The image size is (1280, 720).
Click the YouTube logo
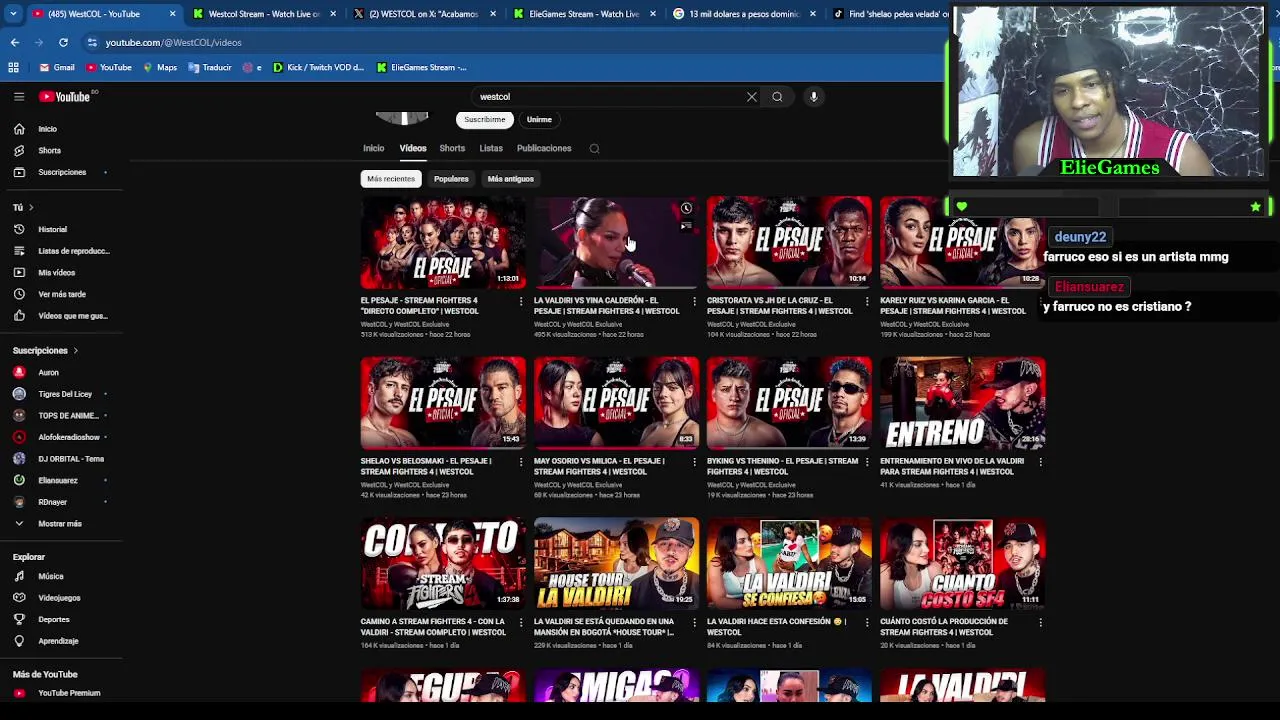point(65,97)
